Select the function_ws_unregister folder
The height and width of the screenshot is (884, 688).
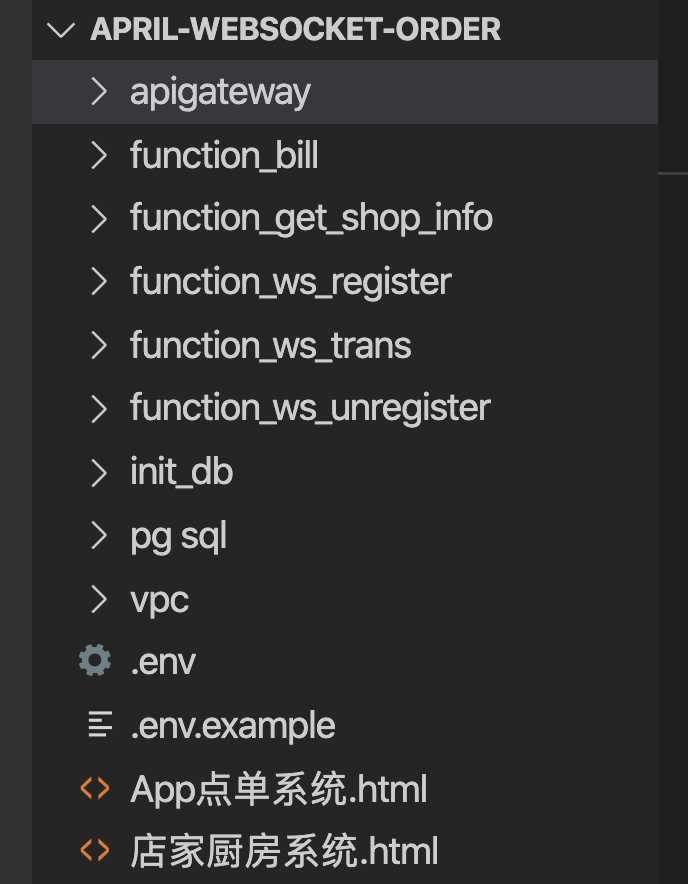(345, 408)
